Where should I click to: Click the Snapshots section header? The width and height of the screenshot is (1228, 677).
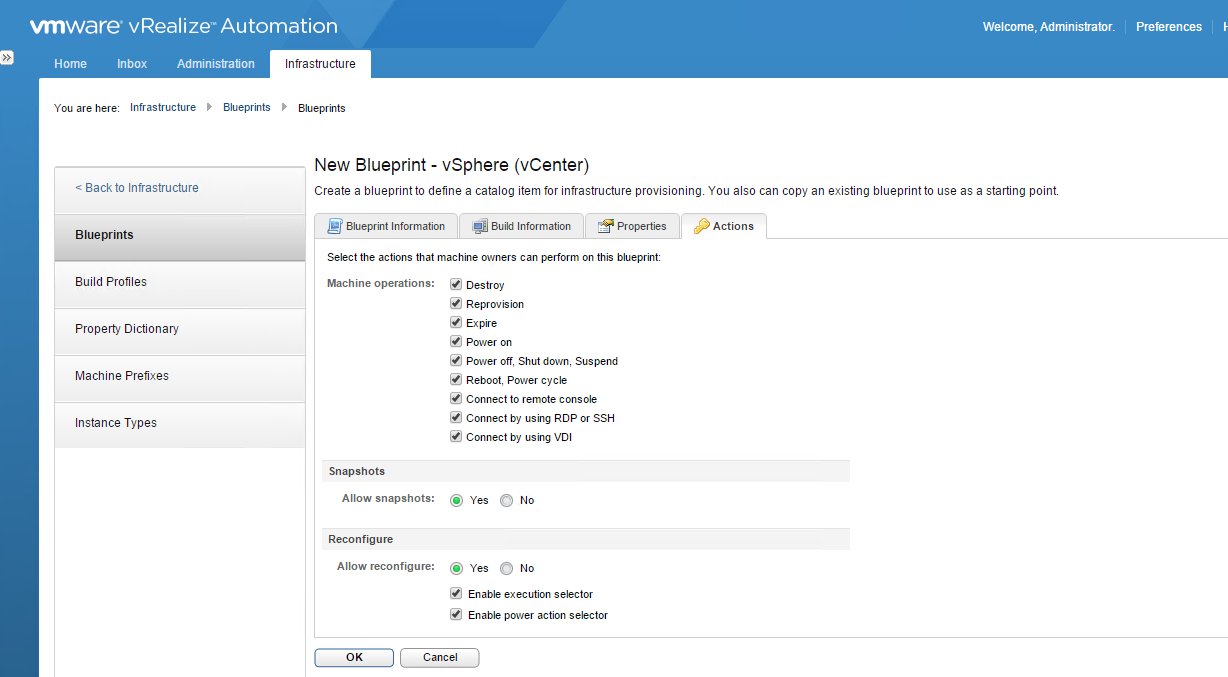pyautogui.click(x=586, y=471)
